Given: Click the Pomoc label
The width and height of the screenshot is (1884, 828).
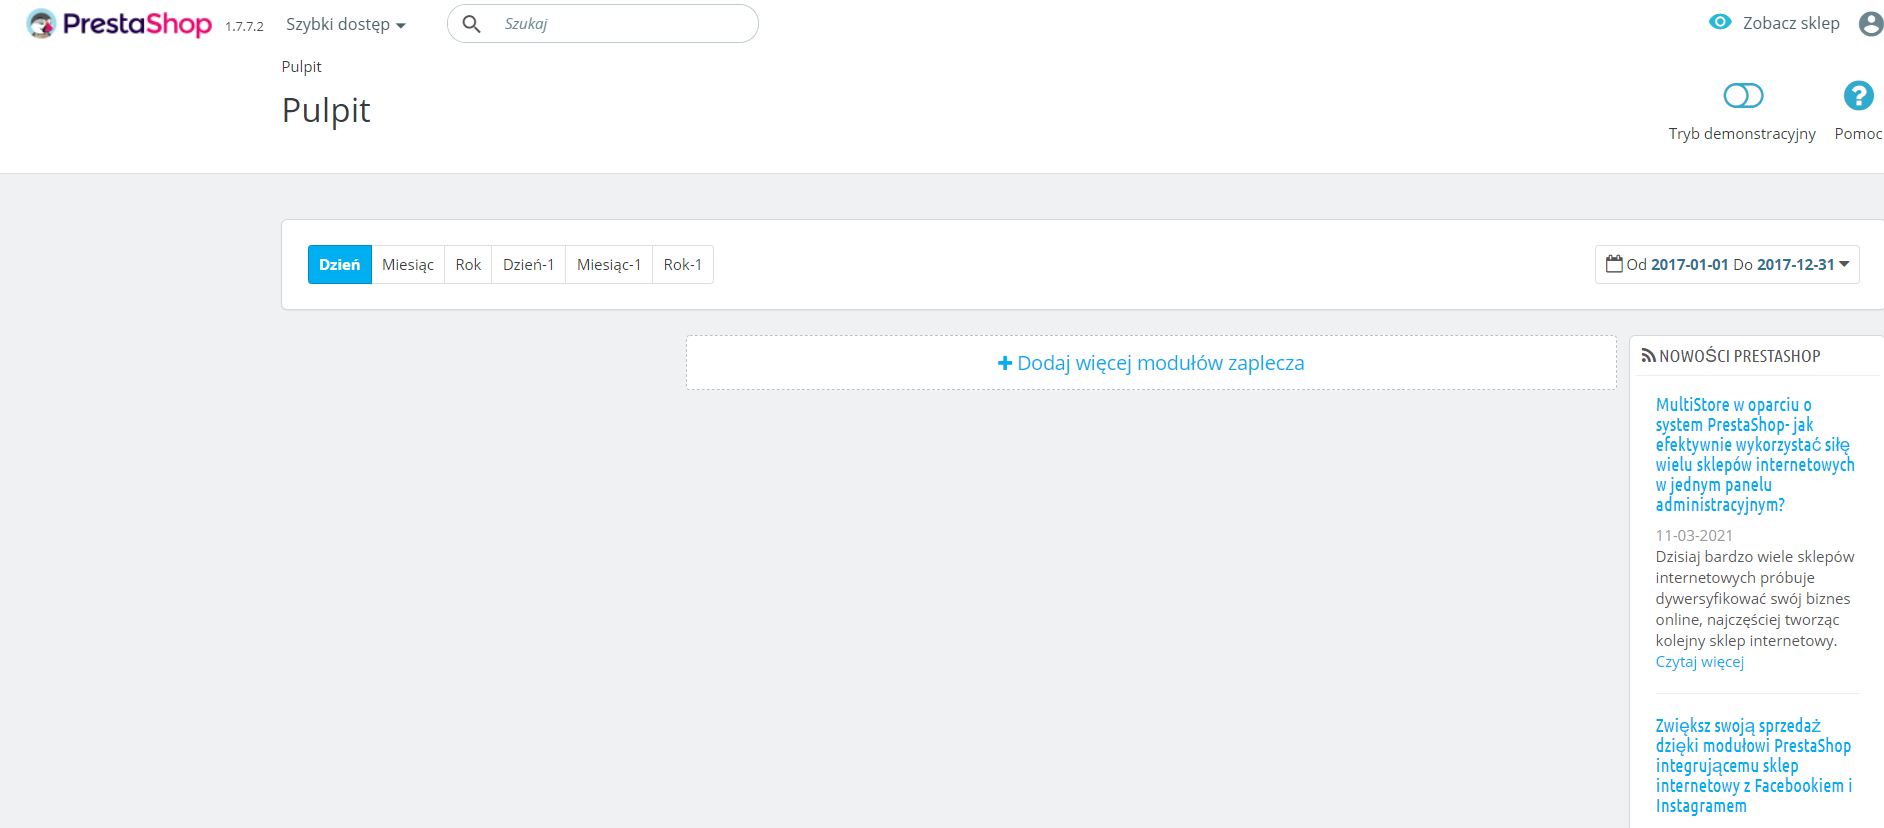Looking at the screenshot, I should (x=1858, y=134).
